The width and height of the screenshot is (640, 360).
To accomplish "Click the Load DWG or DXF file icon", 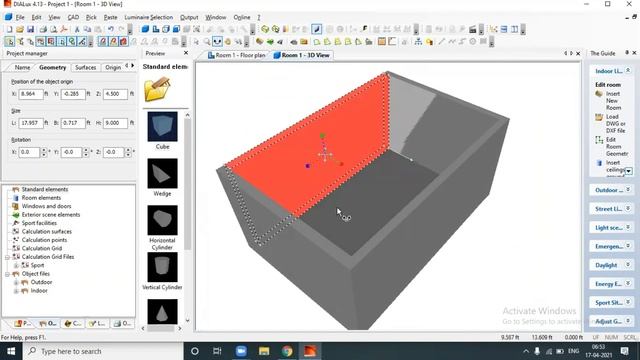I will click(599, 117).
